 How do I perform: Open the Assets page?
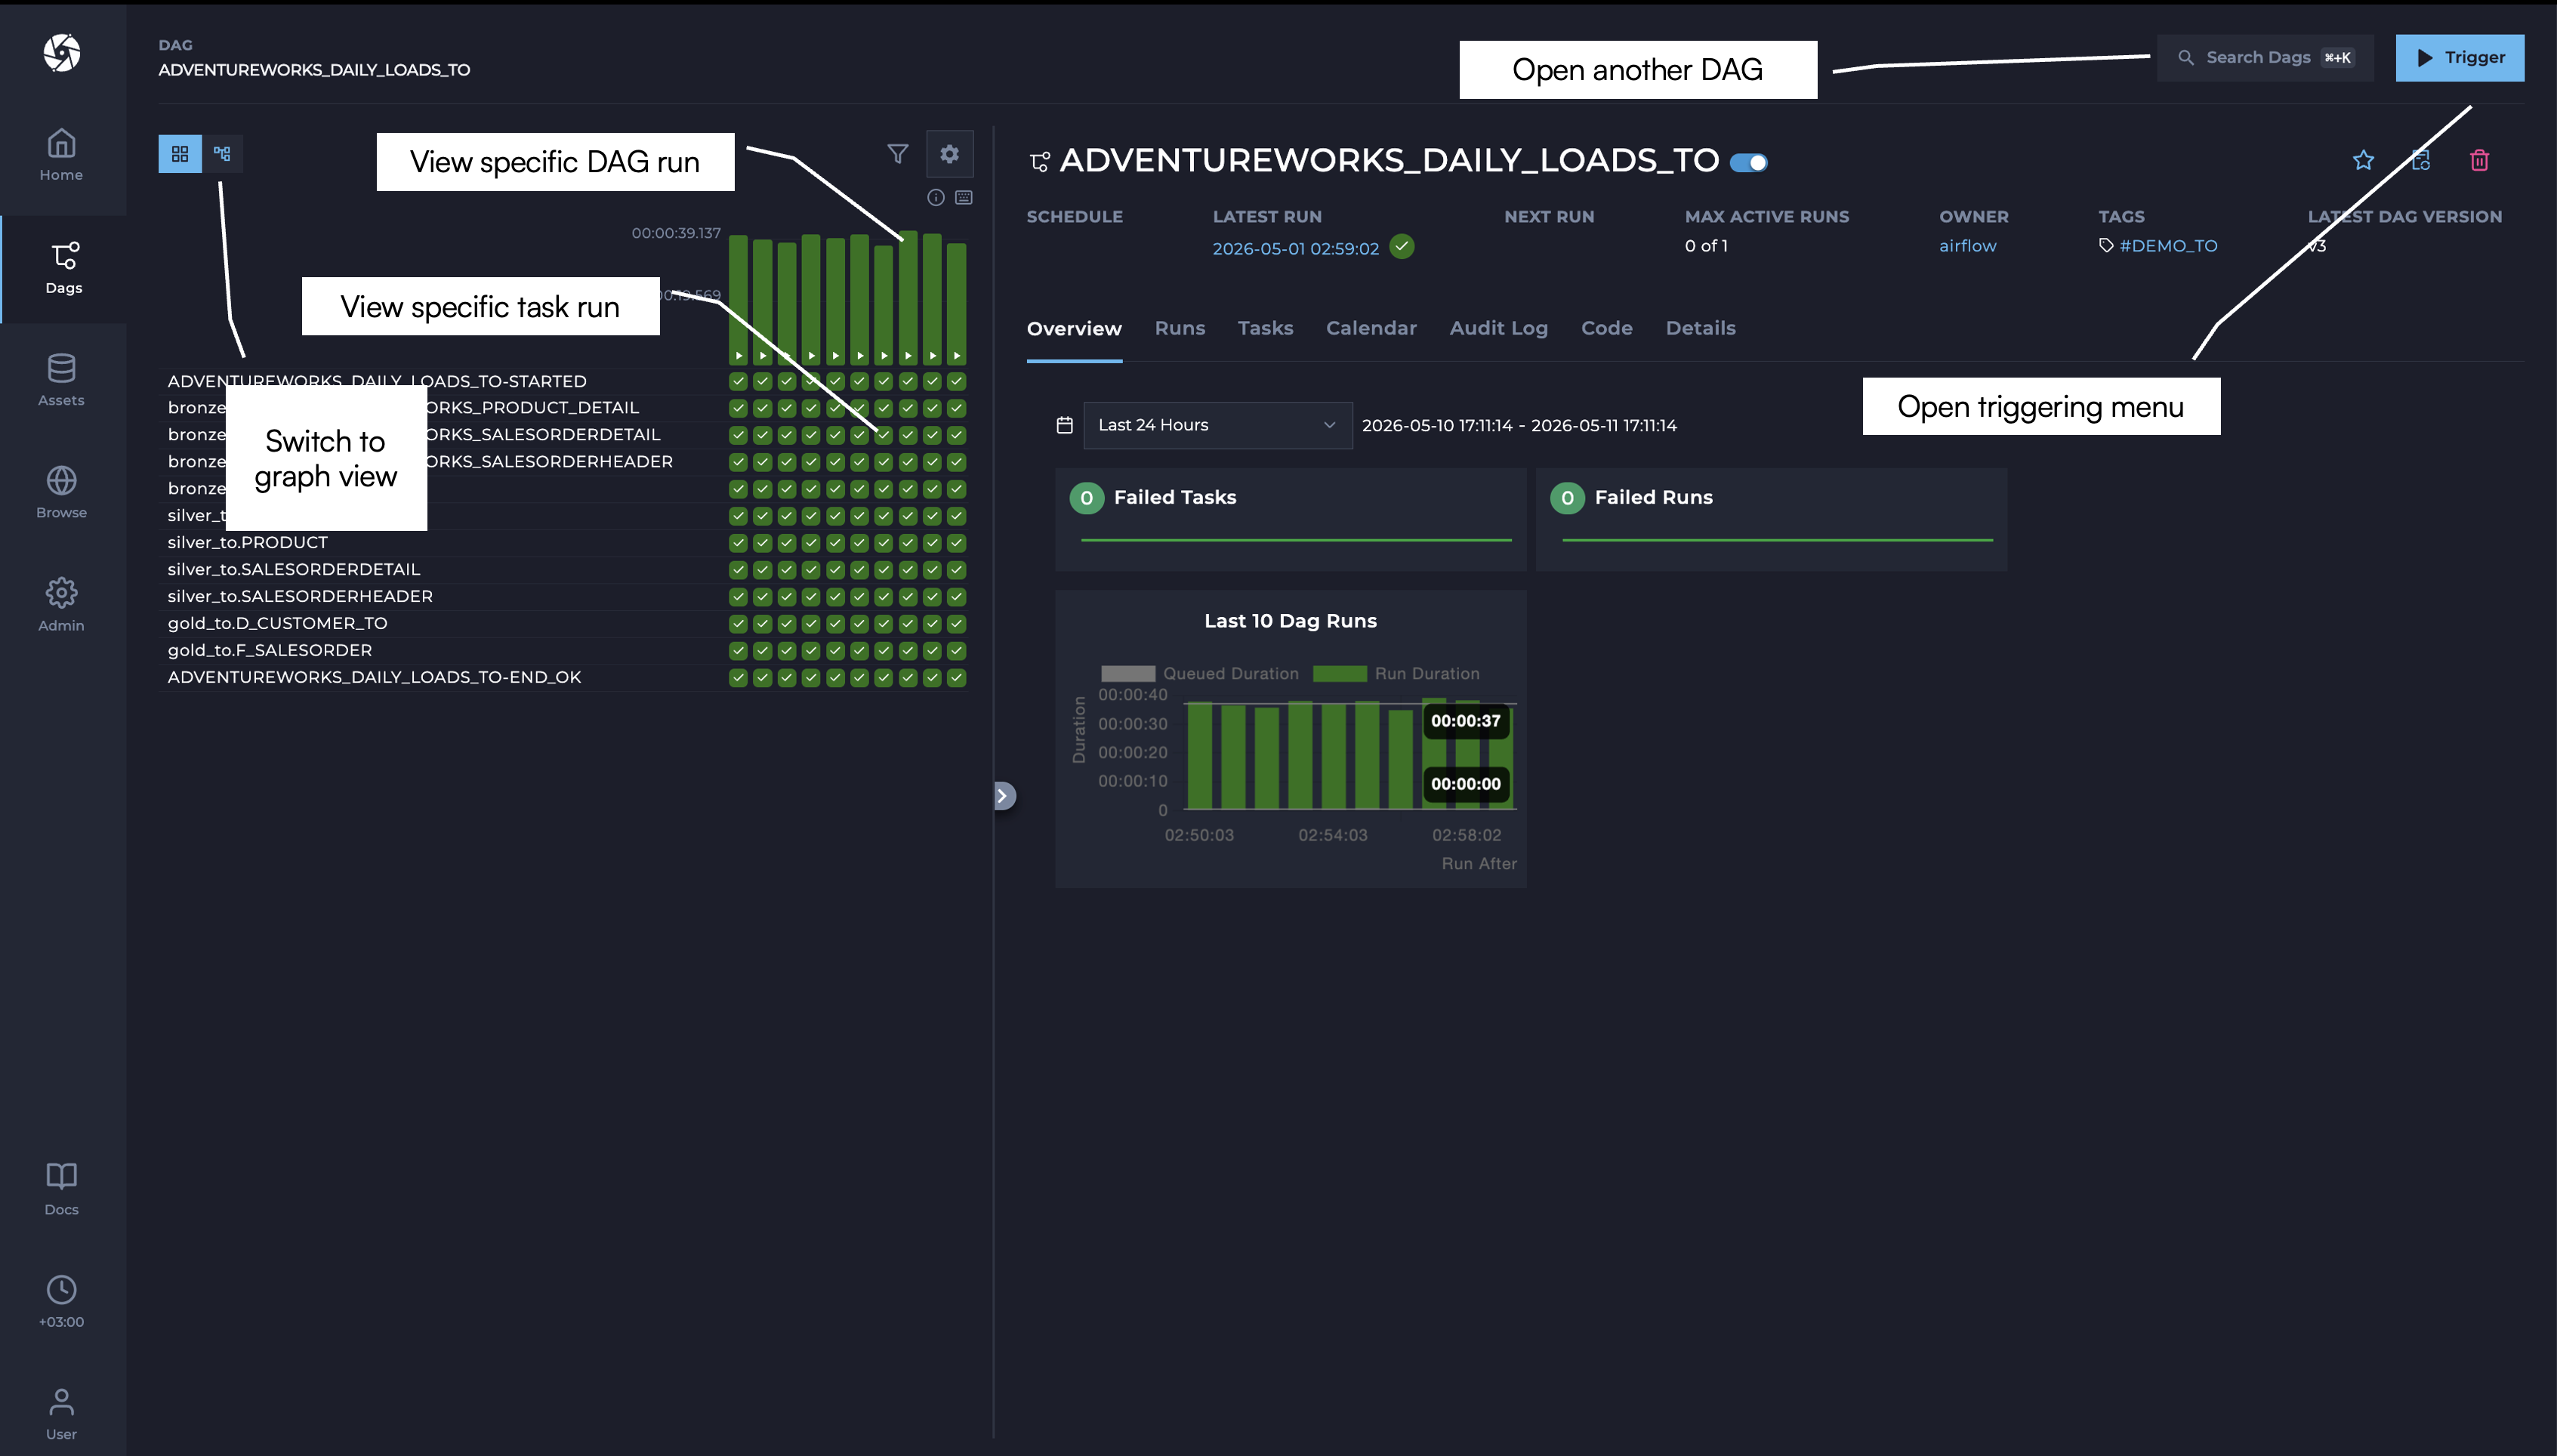tap(61, 380)
